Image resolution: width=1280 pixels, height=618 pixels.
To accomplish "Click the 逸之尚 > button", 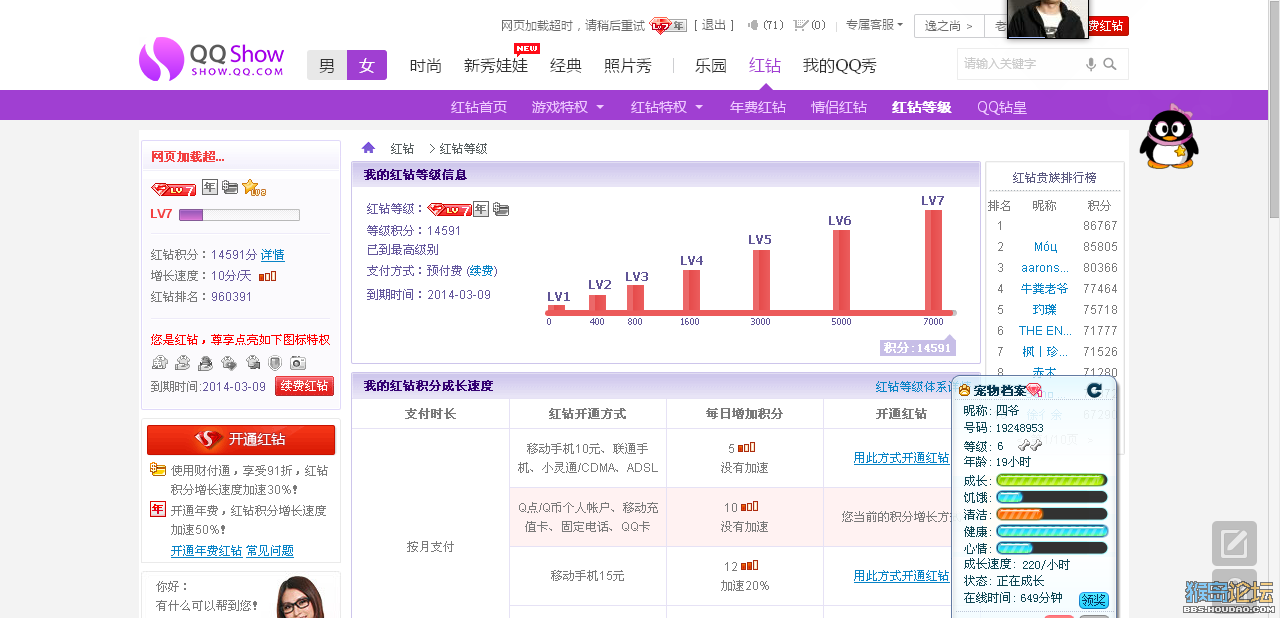I will coord(949,26).
